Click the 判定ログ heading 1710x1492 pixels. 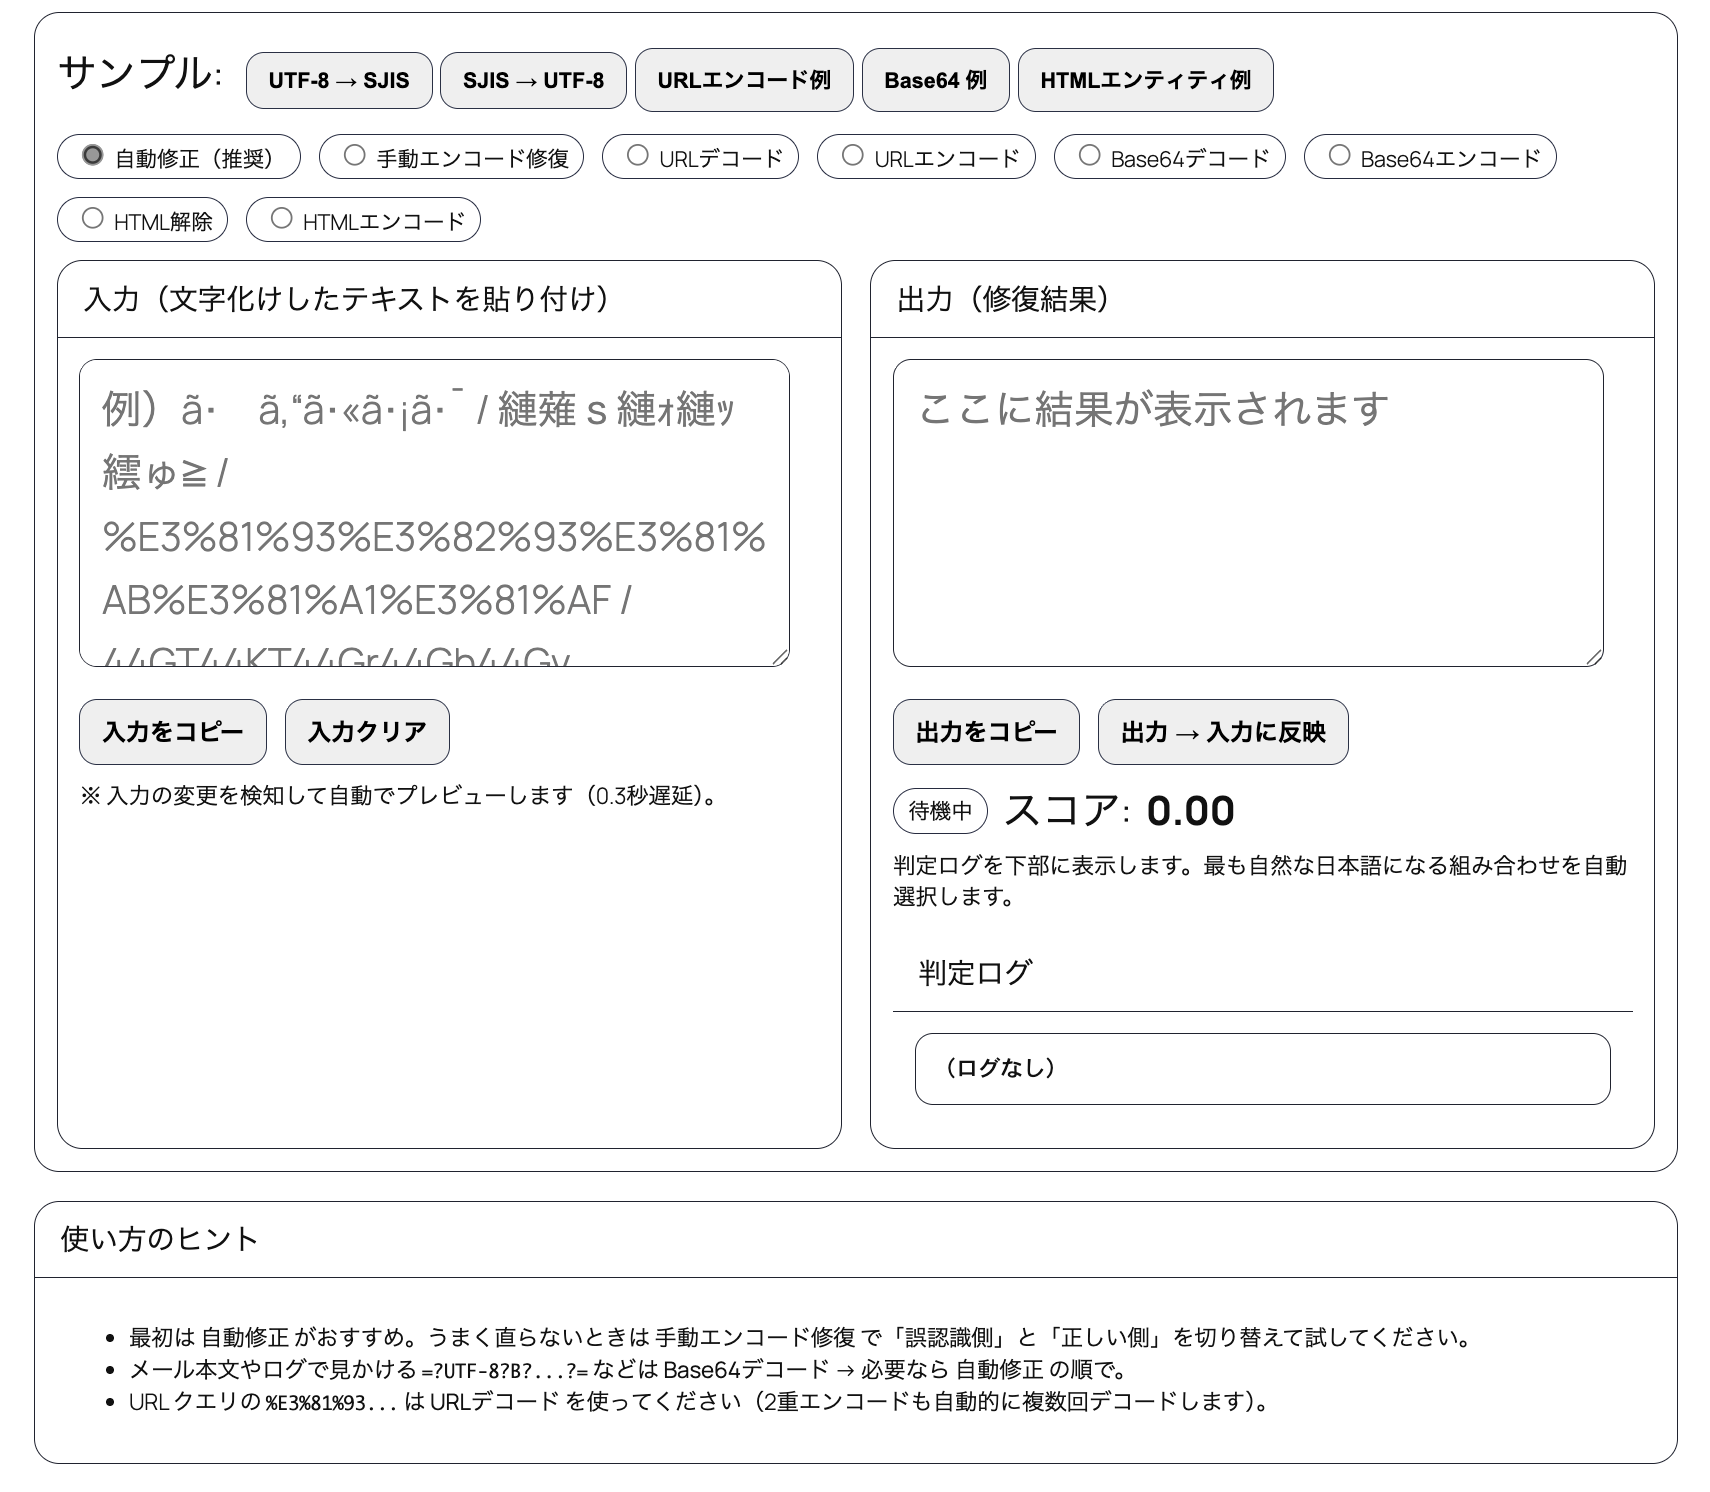coord(975,973)
